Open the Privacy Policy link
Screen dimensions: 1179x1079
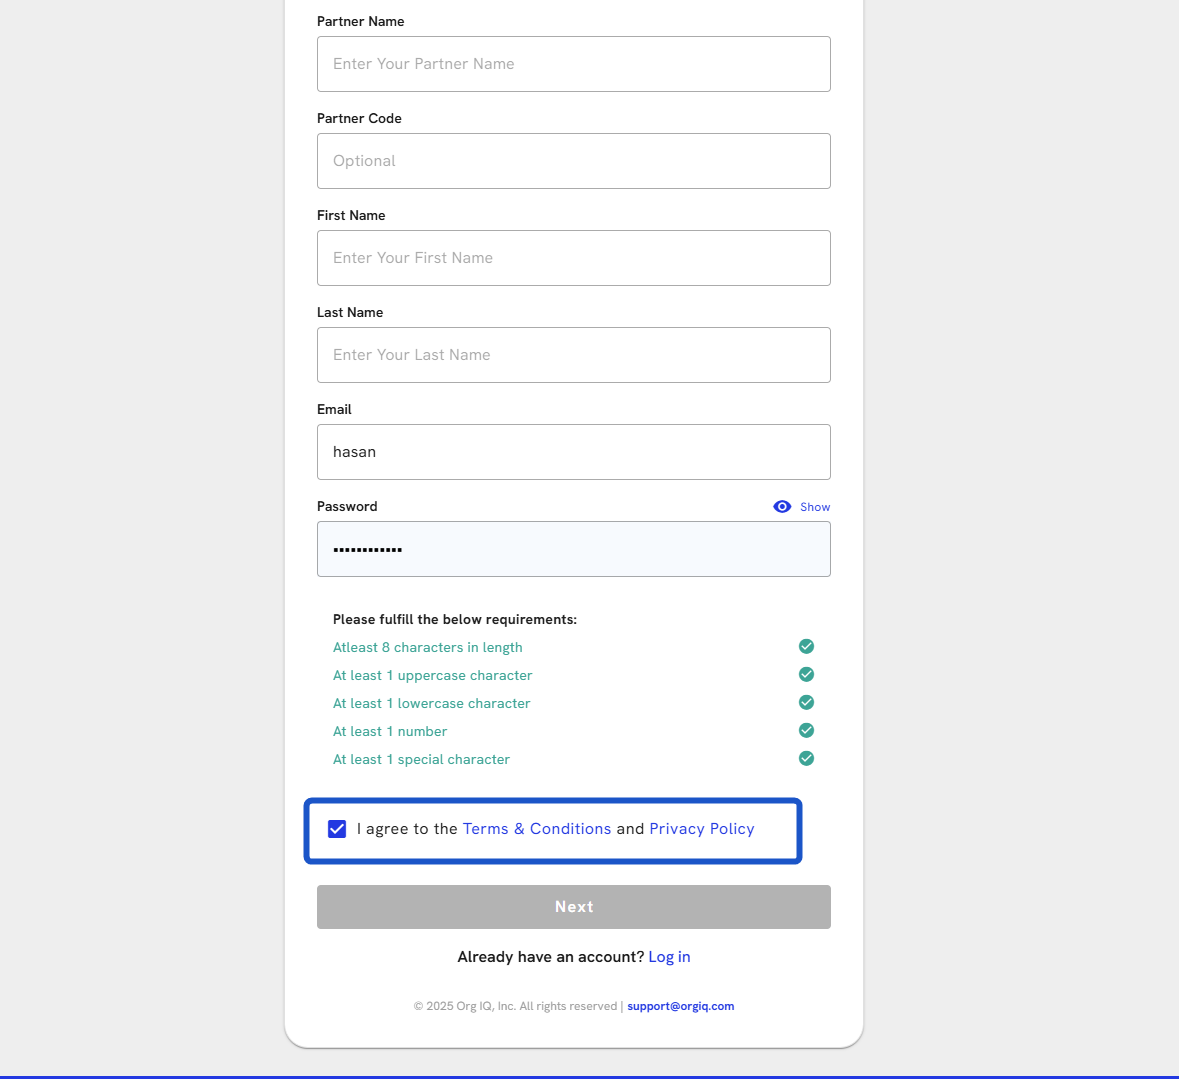[701, 829]
